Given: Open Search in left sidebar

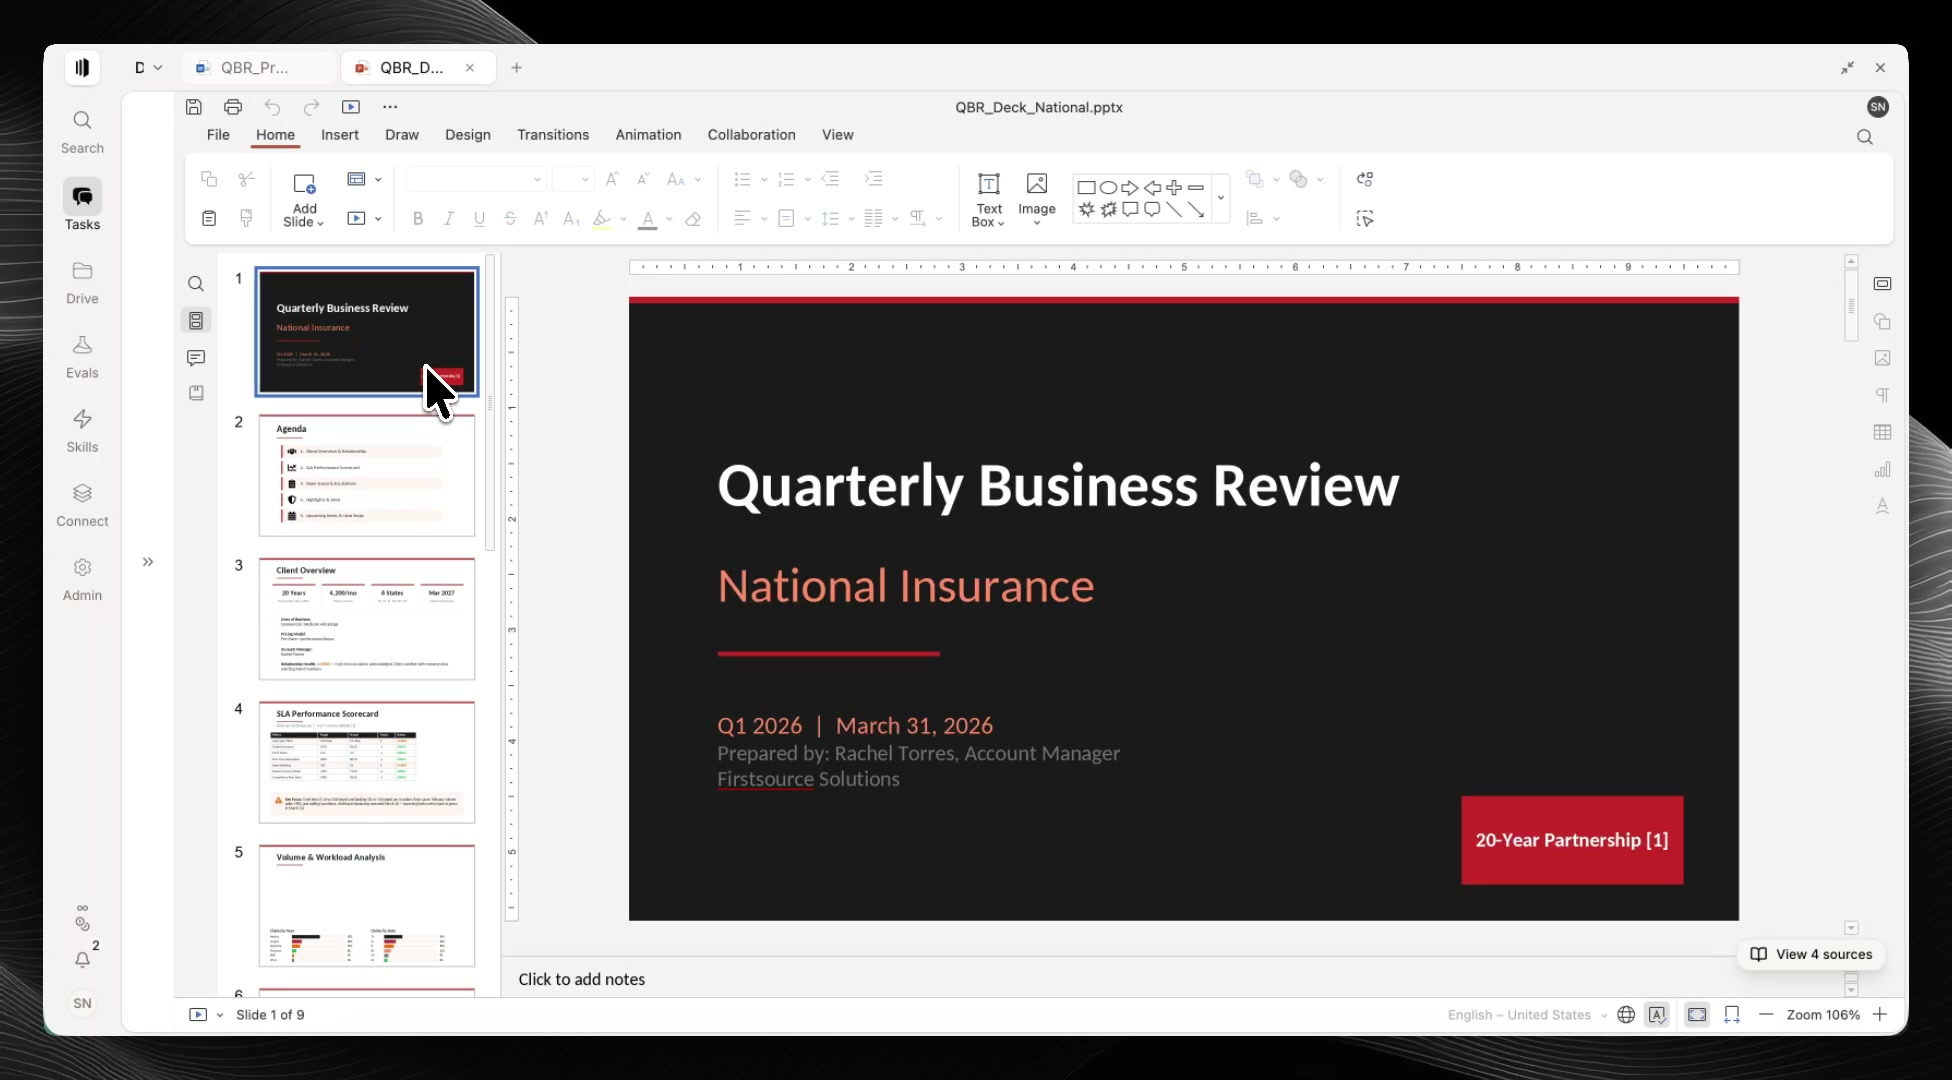Looking at the screenshot, I should (x=82, y=132).
